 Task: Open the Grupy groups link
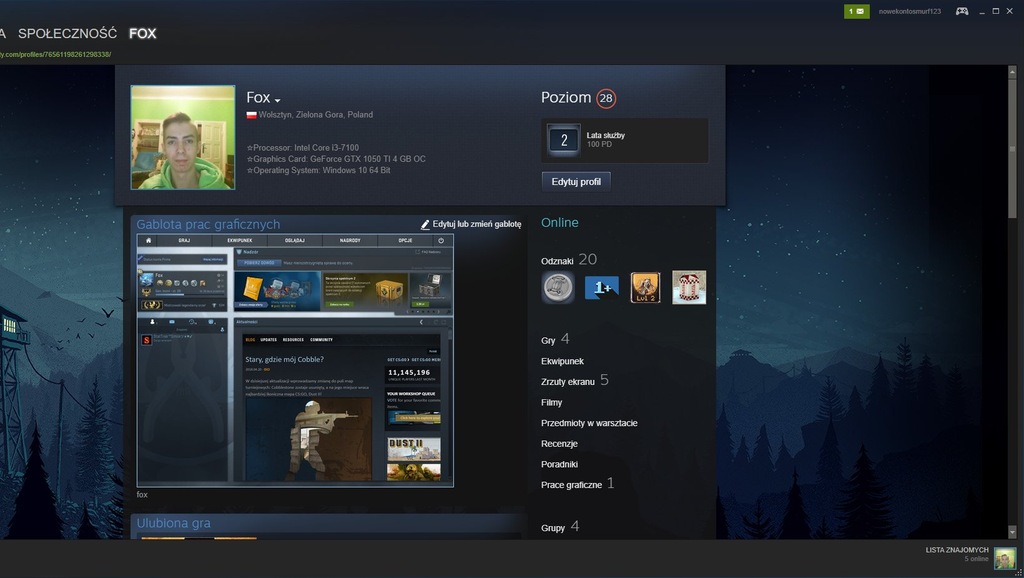pyautogui.click(x=552, y=528)
